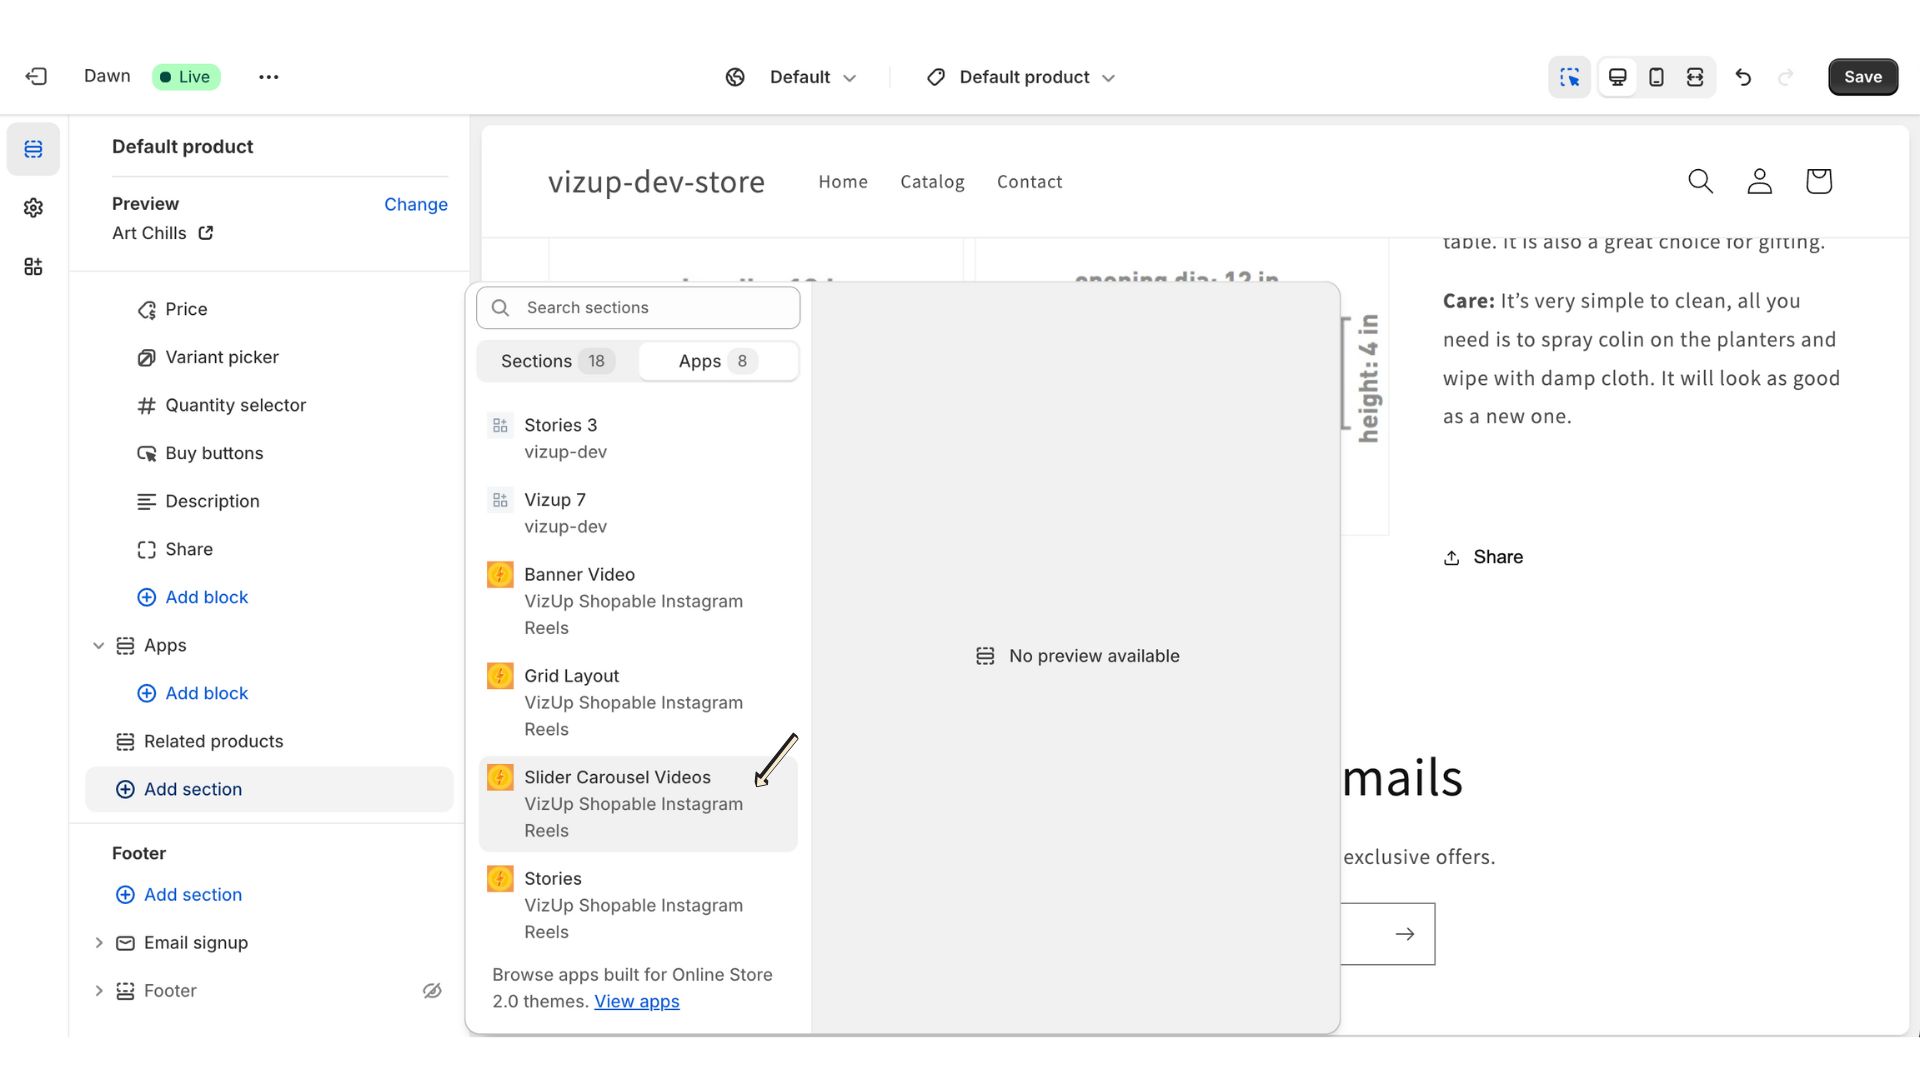Image resolution: width=1920 pixels, height=1080 pixels.
Task: Open the storefront search magnifier icon
Action: [1700, 181]
